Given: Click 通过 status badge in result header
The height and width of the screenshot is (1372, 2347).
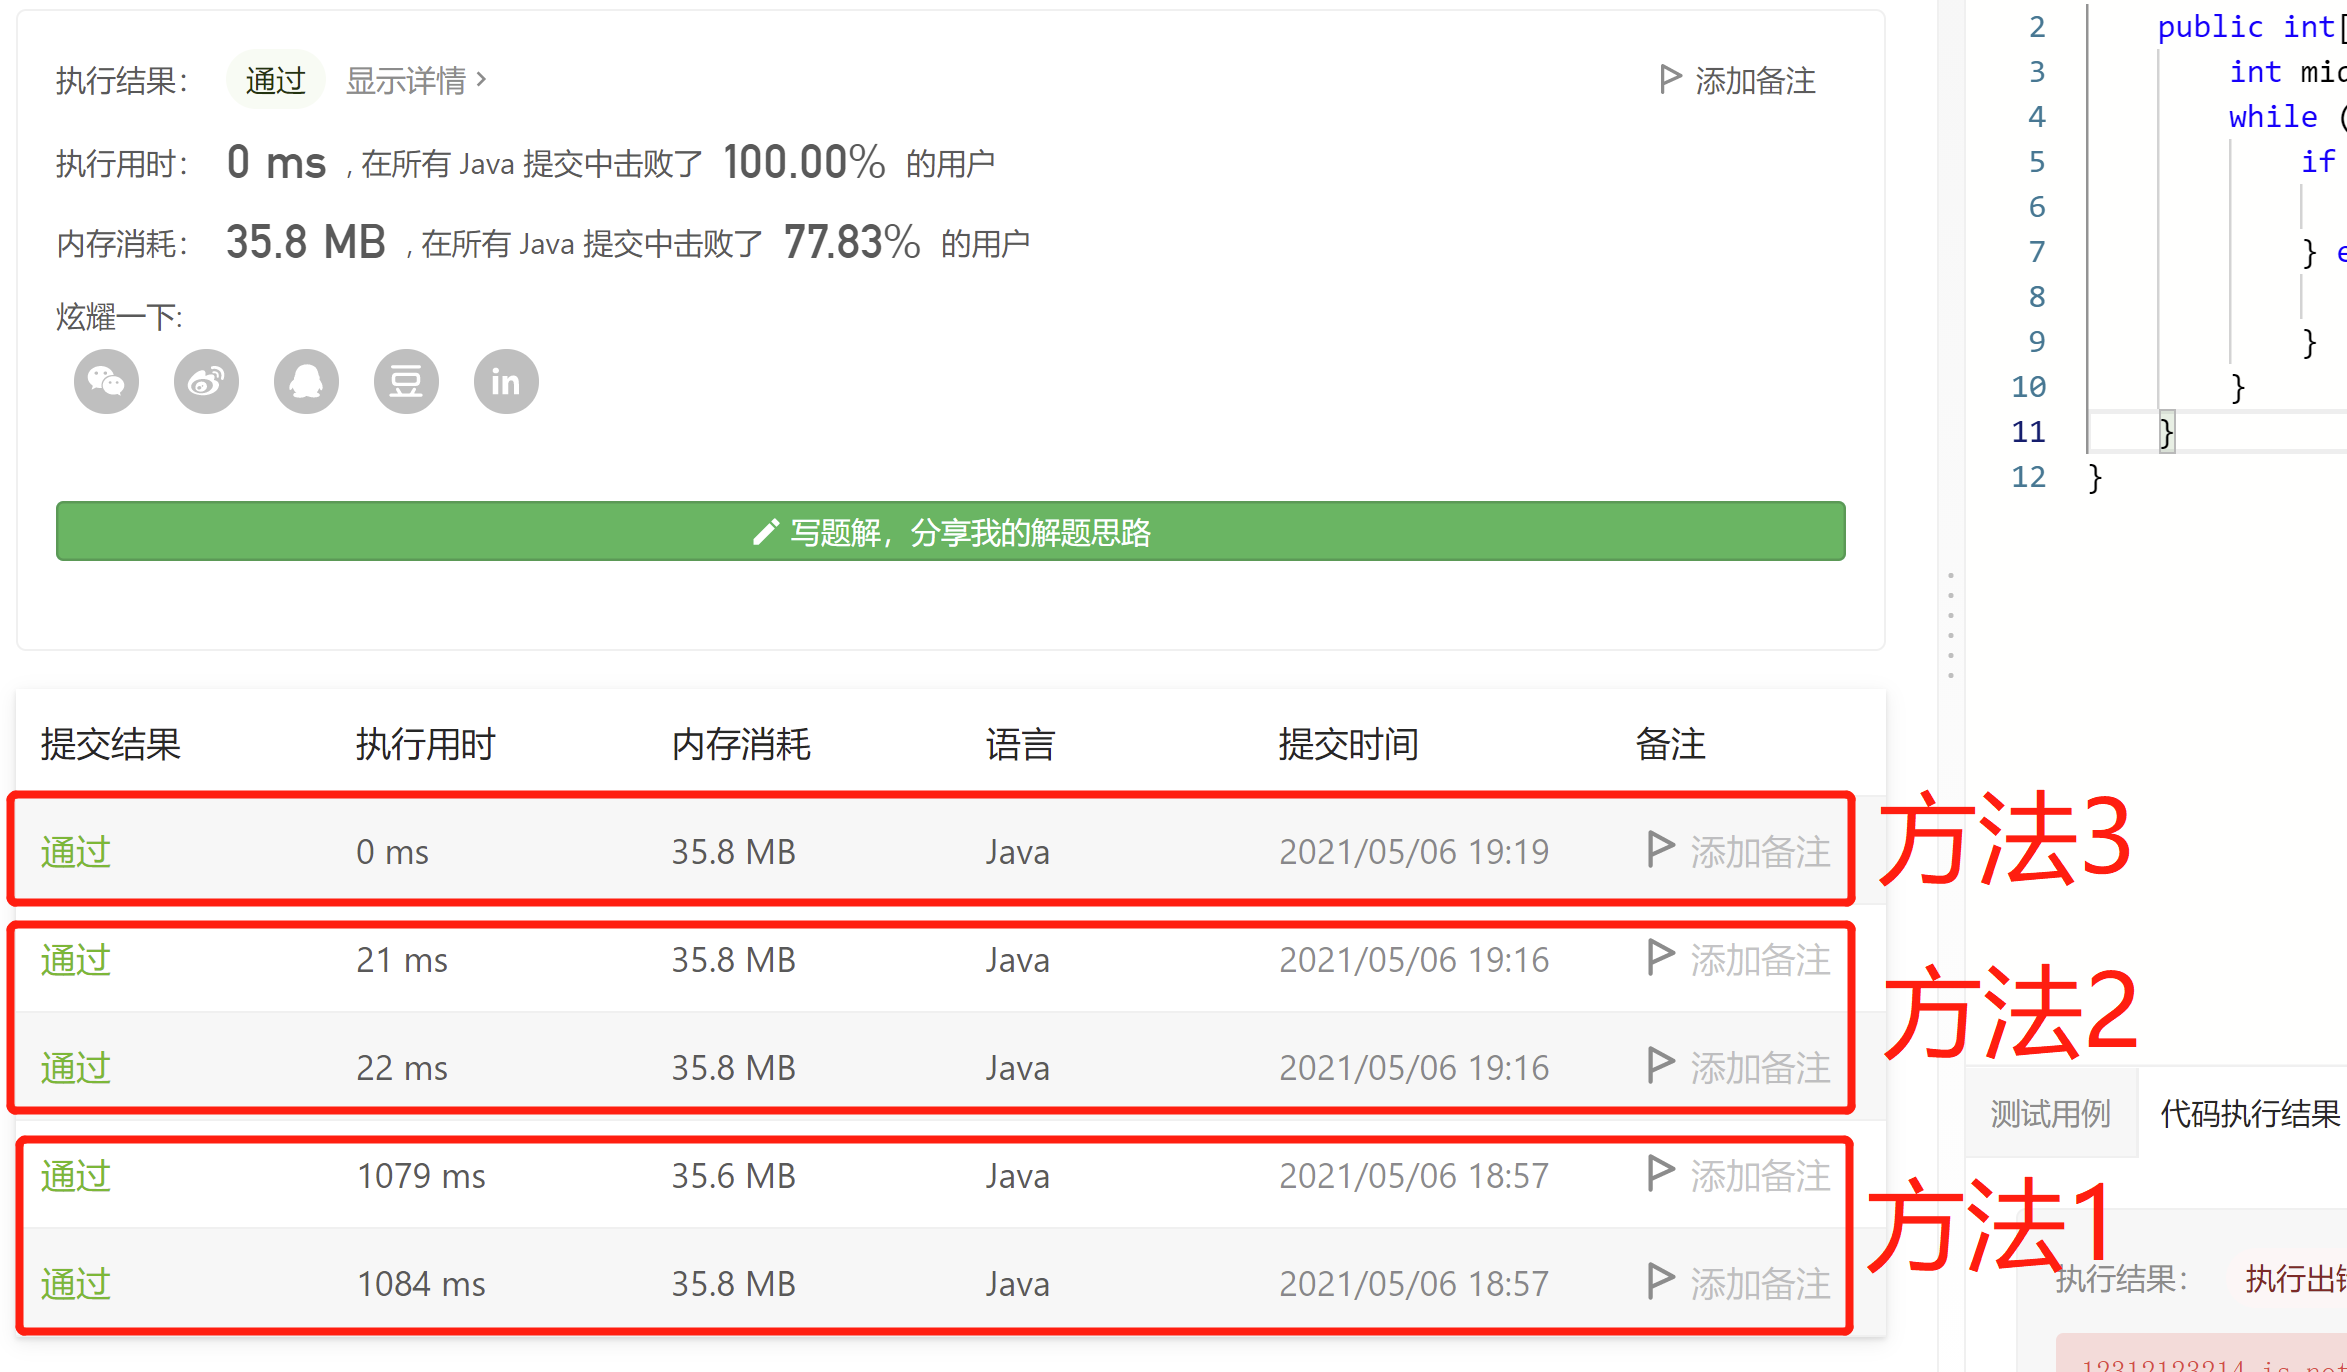Looking at the screenshot, I should [275, 80].
